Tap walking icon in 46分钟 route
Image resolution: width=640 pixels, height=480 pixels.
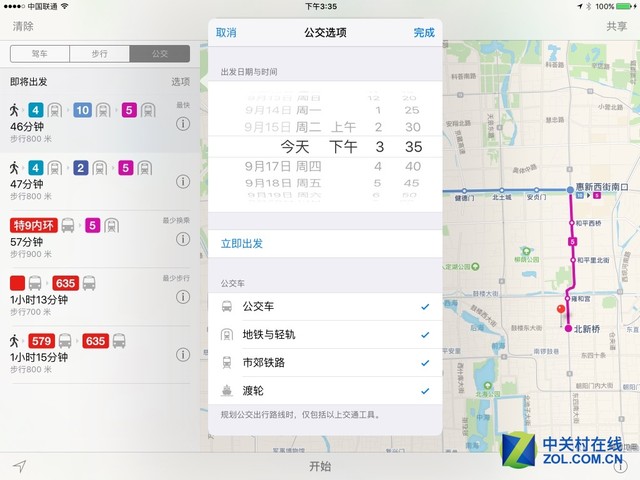click(15, 110)
